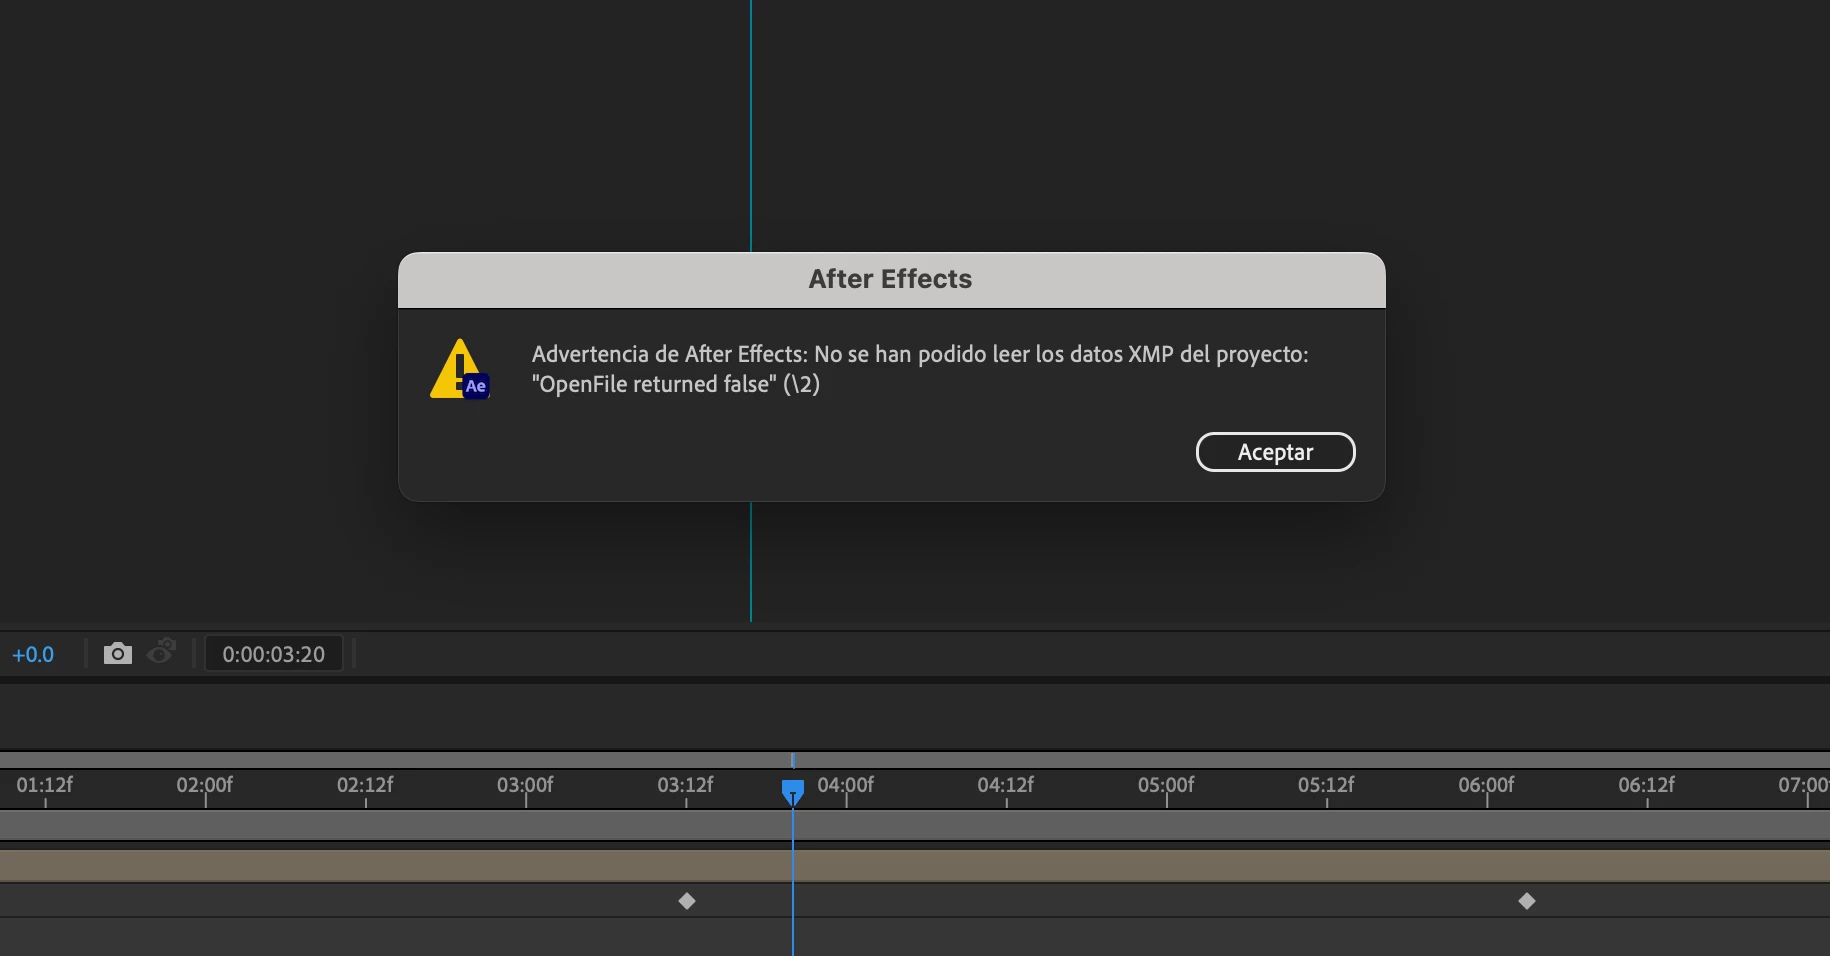Click the 02:00f mark on time ruler
This screenshot has width=1830, height=956.
(x=204, y=785)
